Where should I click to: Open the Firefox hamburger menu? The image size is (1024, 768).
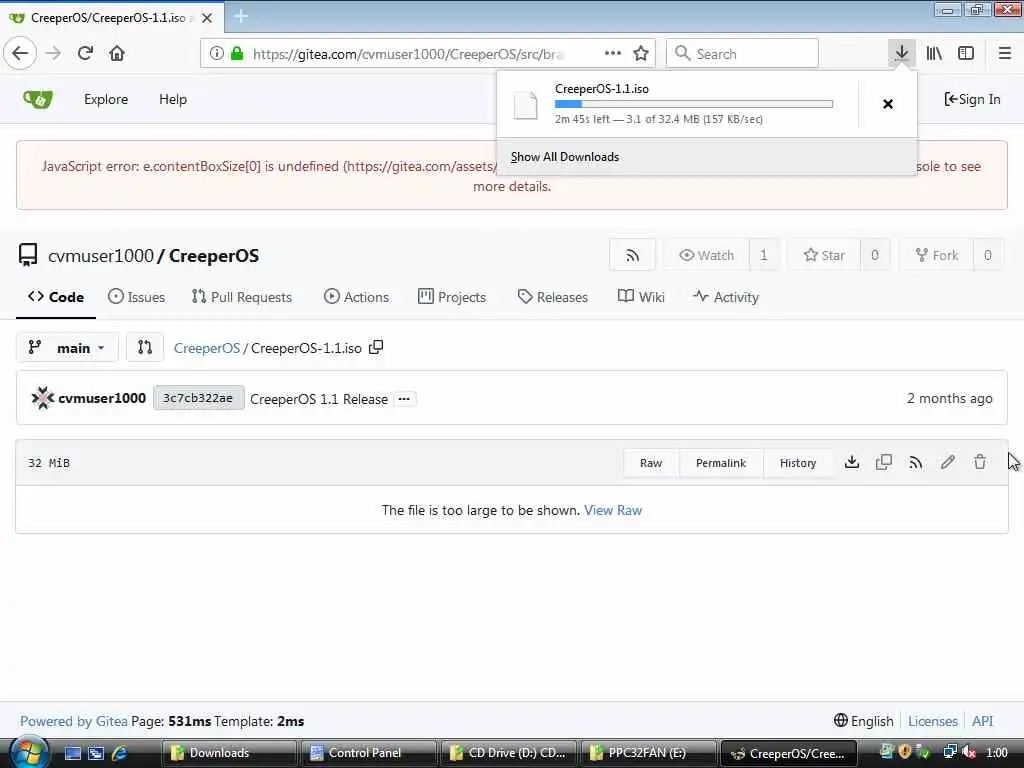1004,54
